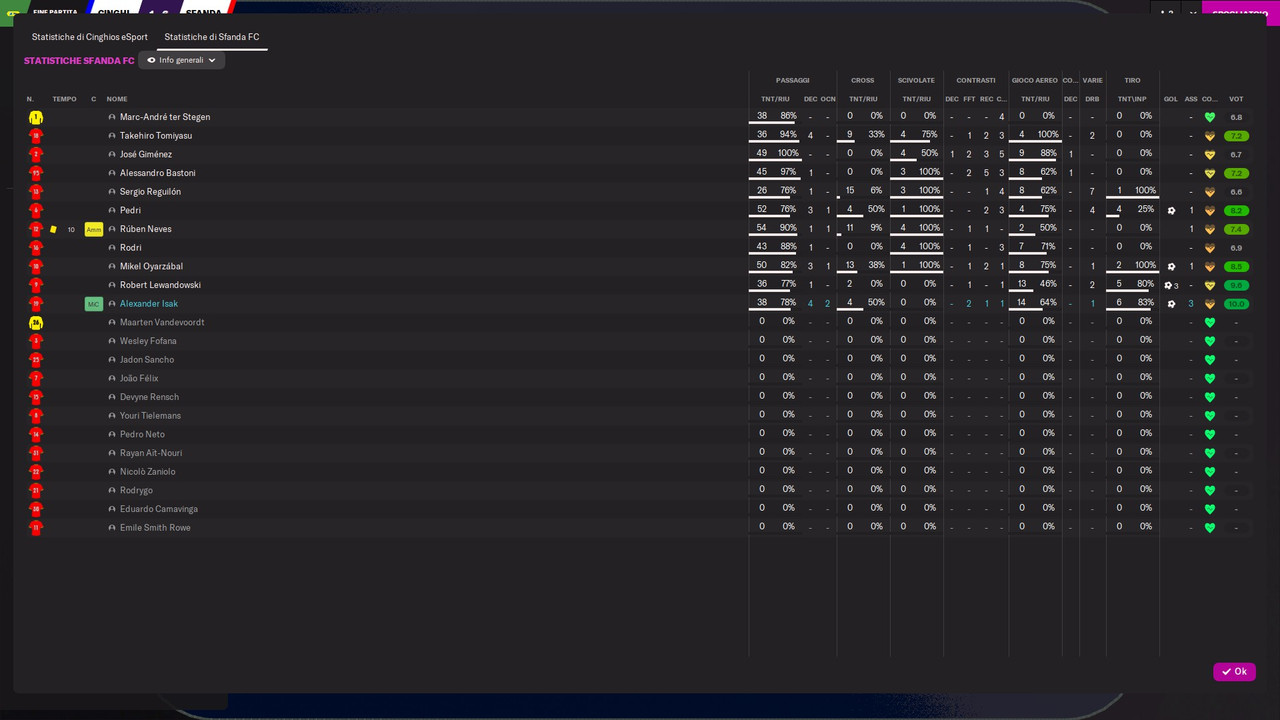The height and width of the screenshot is (720, 1280).
Task: Click the red shirt icon for João Félix
Action: pyautogui.click(x=36, y=379)
